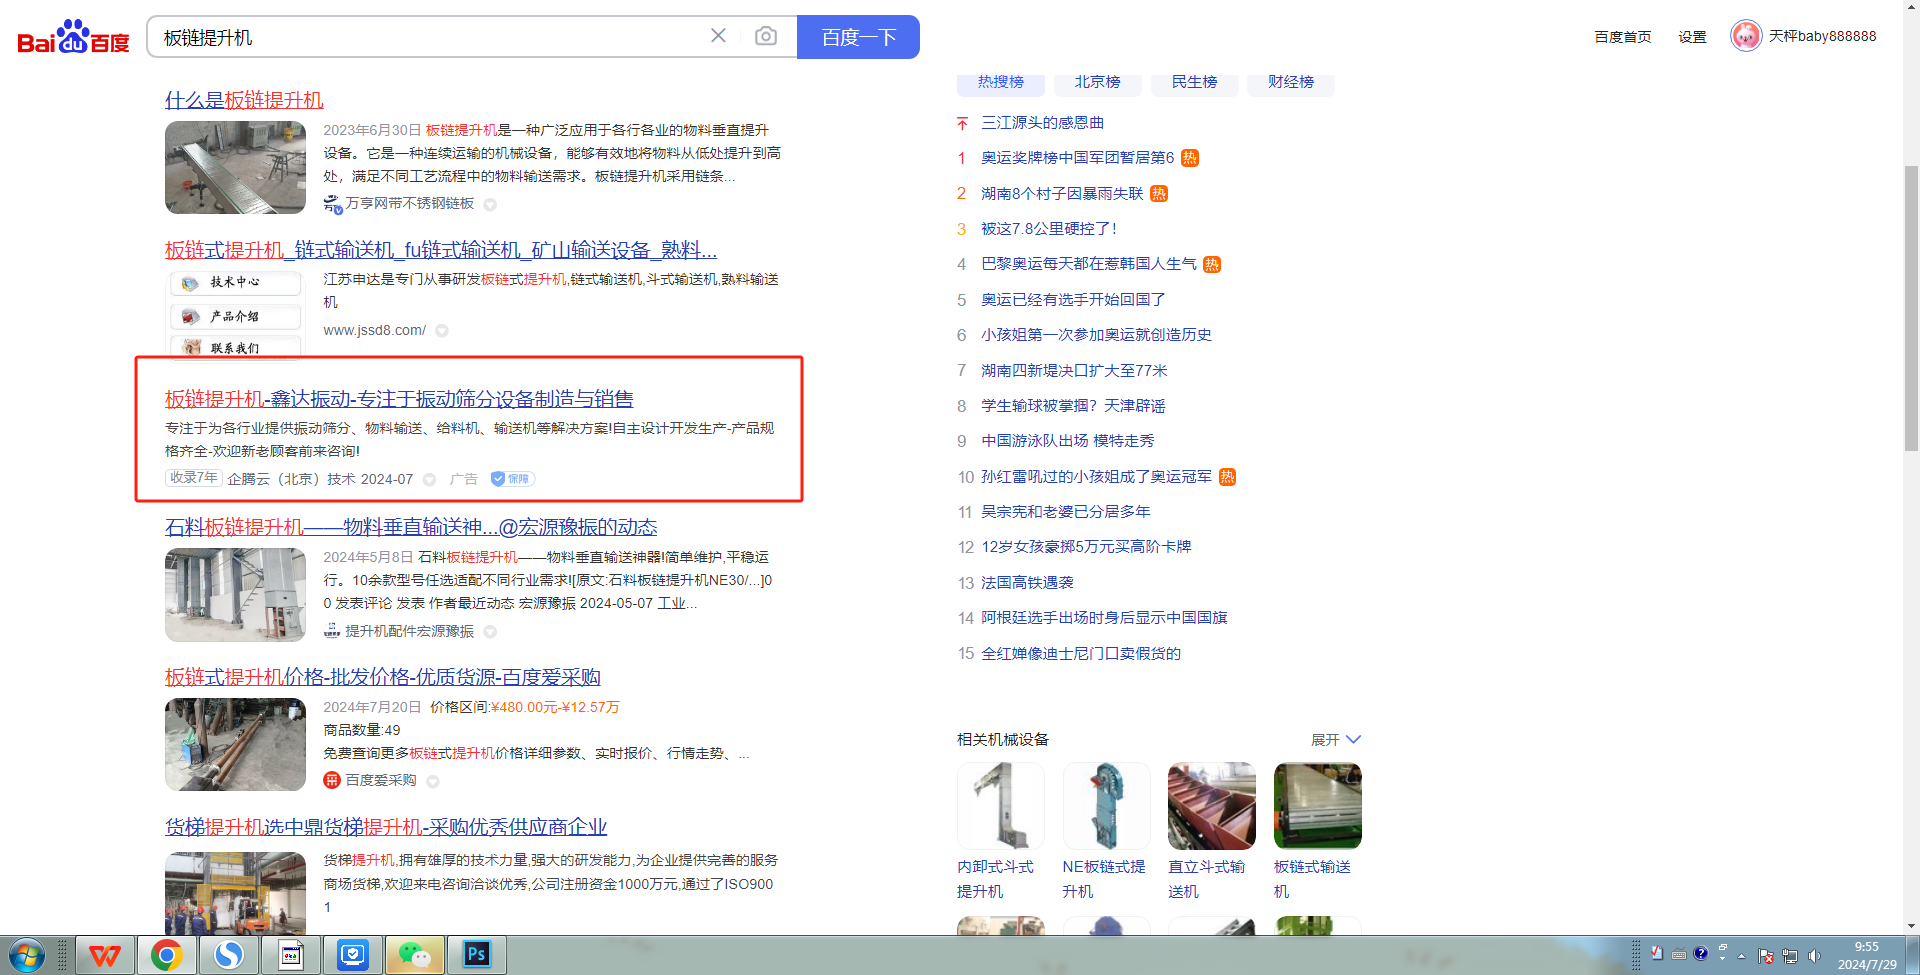Image resolution: width=1920 pixels, height=975 pixels.
Task: Open the 板链式输送机 thumbnail
Action: pos(1318,806)
